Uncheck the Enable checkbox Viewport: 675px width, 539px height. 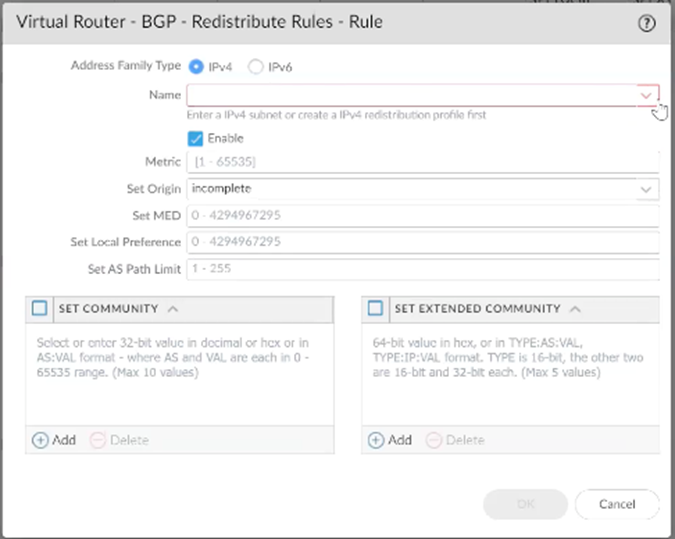pyautogui.click(x=196, y=138)
